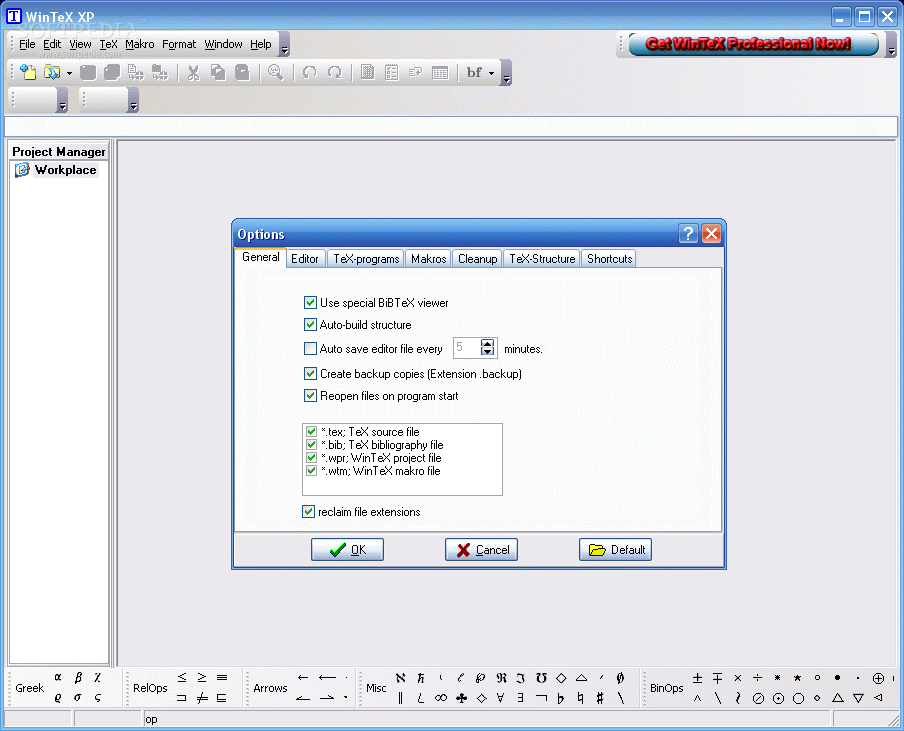The image size is (904, 731).
Task: Insert the there-exists symbol
Action: pyautogui.click(x=521, y=698)
